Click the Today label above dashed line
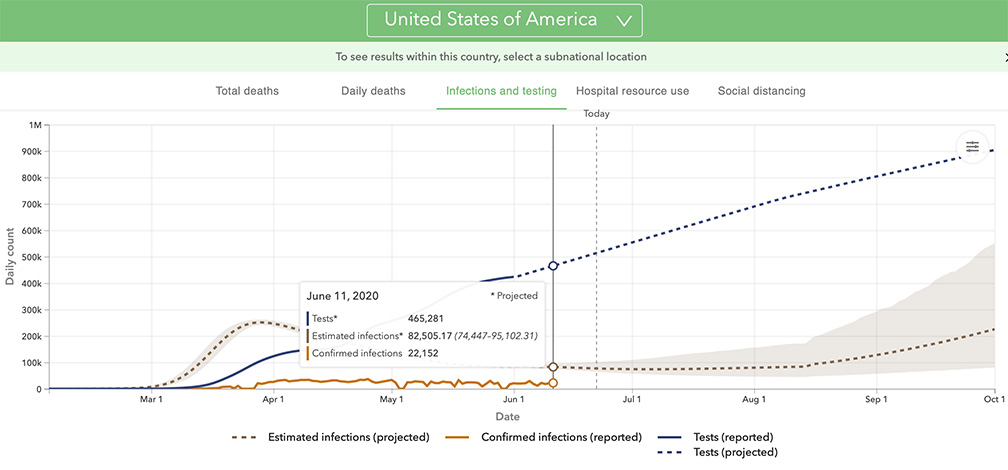Screen dimensions: 1008x470 point(597,114)
